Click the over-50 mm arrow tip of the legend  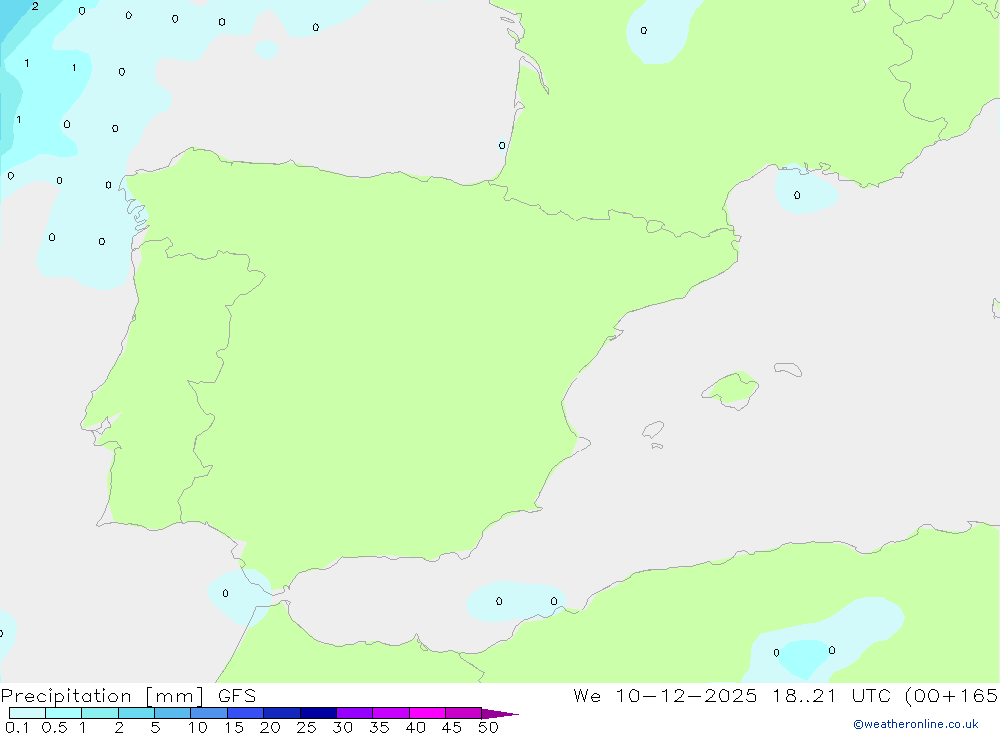click(500, 714)
